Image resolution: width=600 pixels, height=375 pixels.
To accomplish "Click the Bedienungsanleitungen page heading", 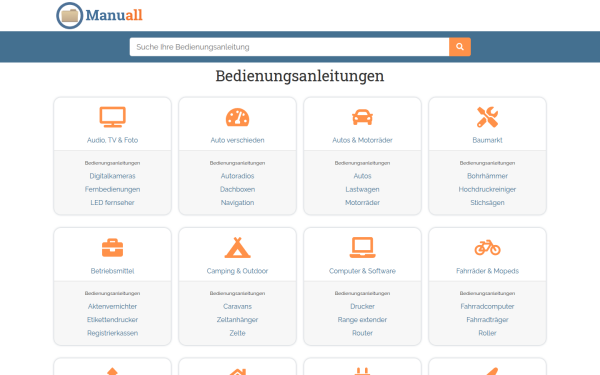I will click(x=300, y=76).
